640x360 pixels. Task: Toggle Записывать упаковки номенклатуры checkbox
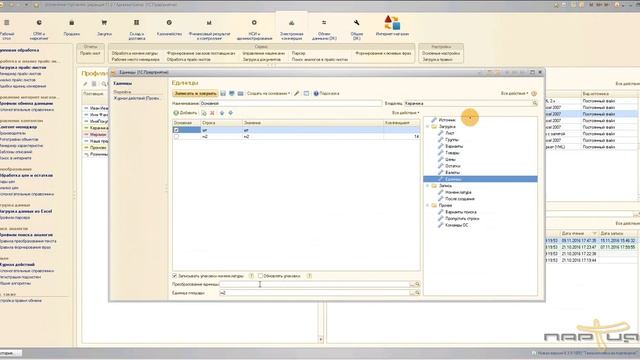click(175, 276)
